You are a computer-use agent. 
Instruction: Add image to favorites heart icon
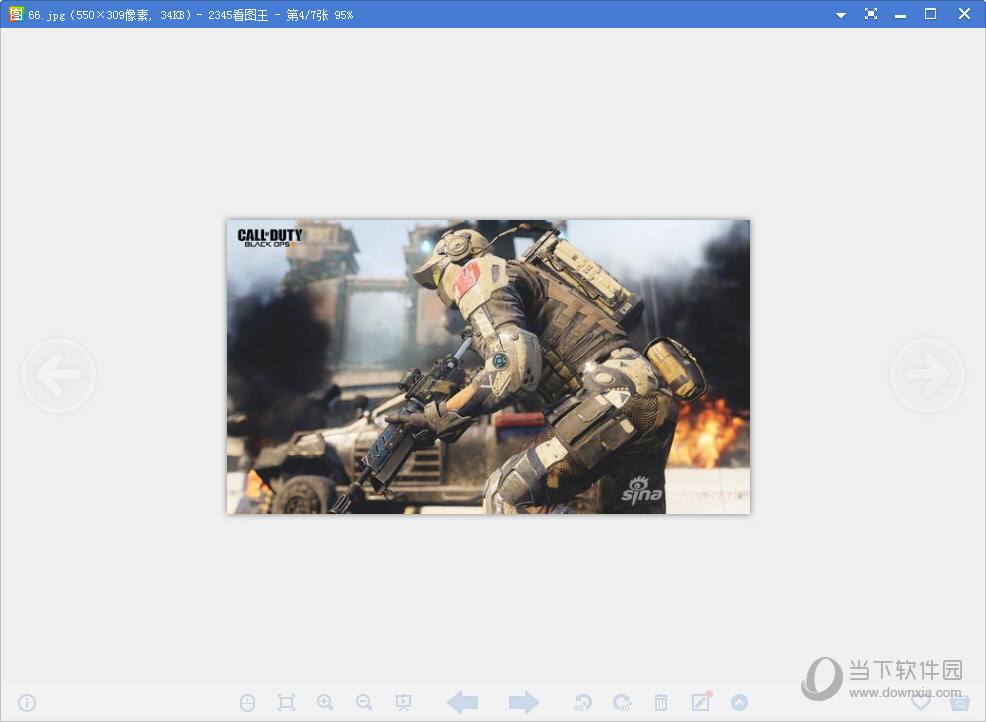[921, 703]
